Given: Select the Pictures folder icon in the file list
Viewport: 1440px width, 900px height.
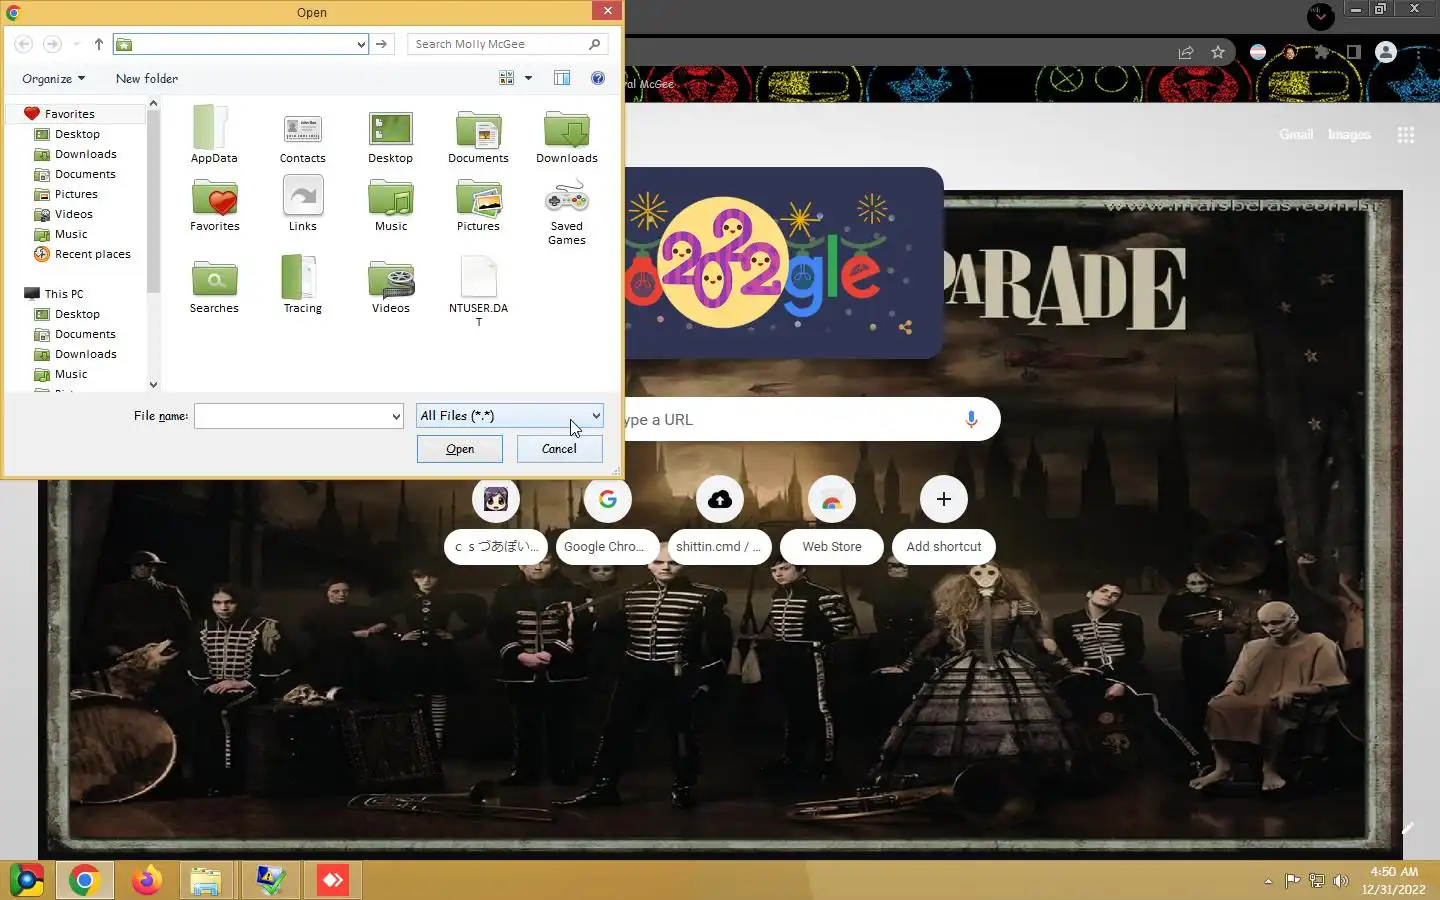Looking at the screenshot, I should [x=478, y=204].
